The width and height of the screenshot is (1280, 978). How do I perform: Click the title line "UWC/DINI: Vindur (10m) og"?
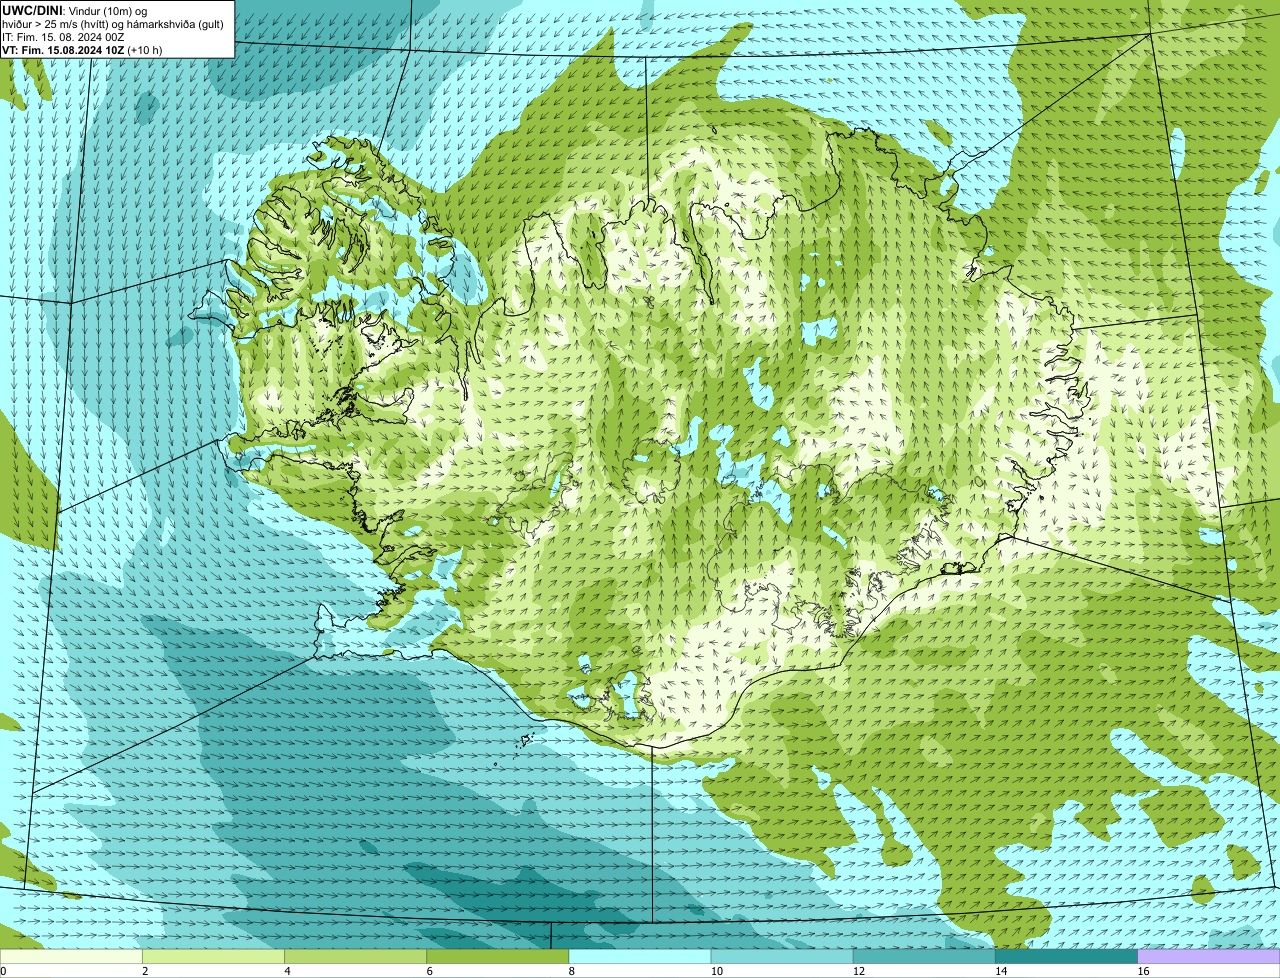coord(75,10)
